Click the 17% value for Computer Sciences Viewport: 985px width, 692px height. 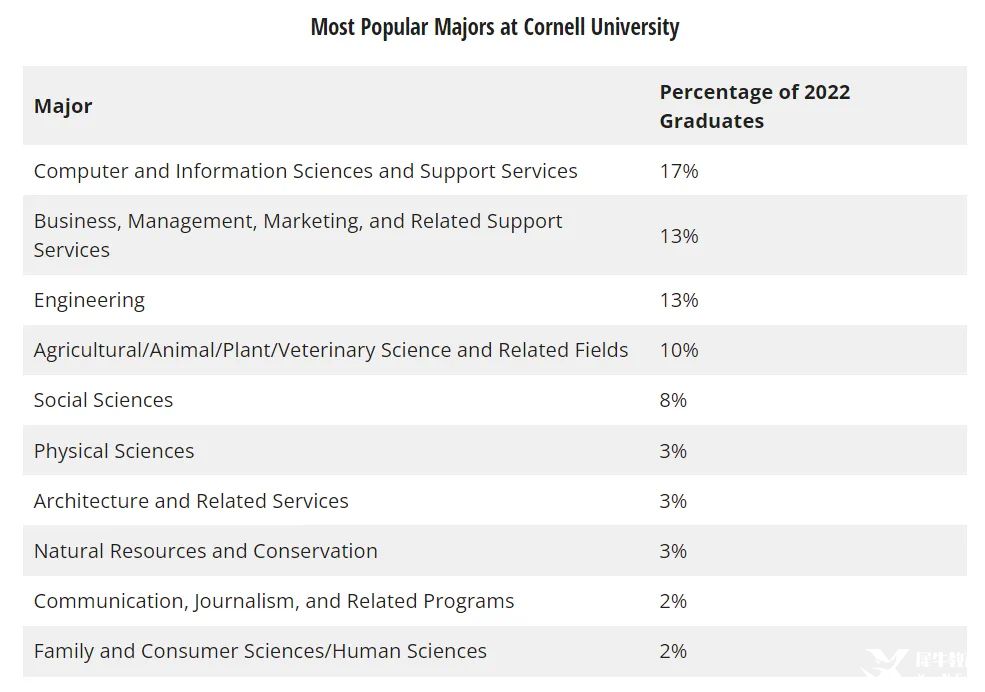679,171
